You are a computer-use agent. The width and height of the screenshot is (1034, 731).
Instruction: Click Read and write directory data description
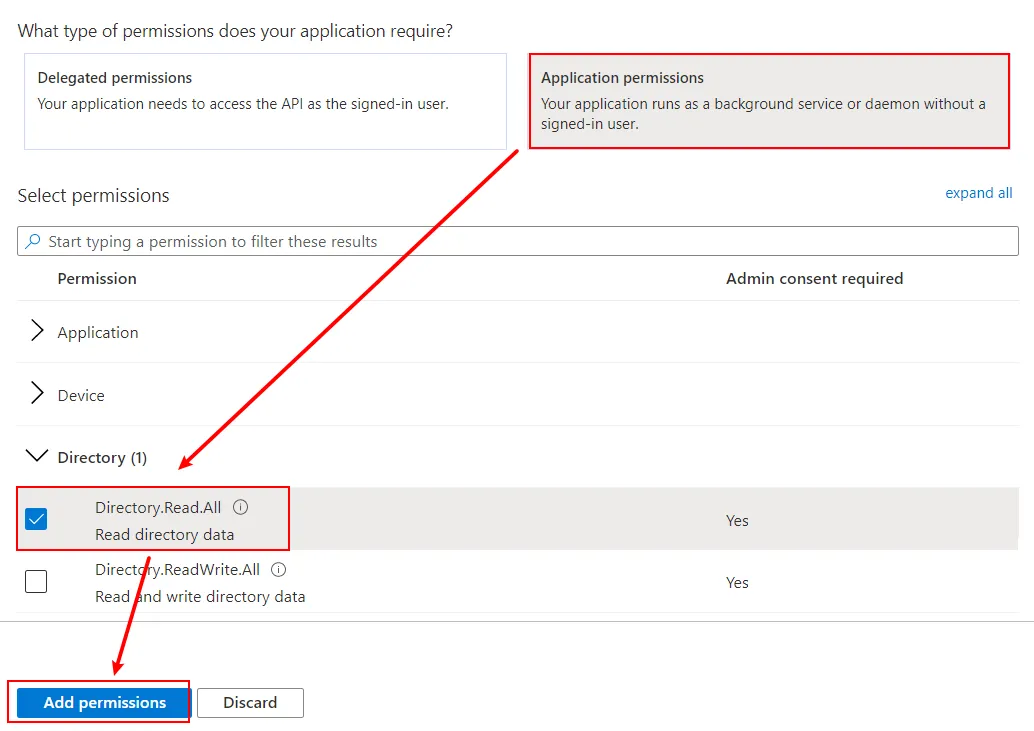pos(200,597)
